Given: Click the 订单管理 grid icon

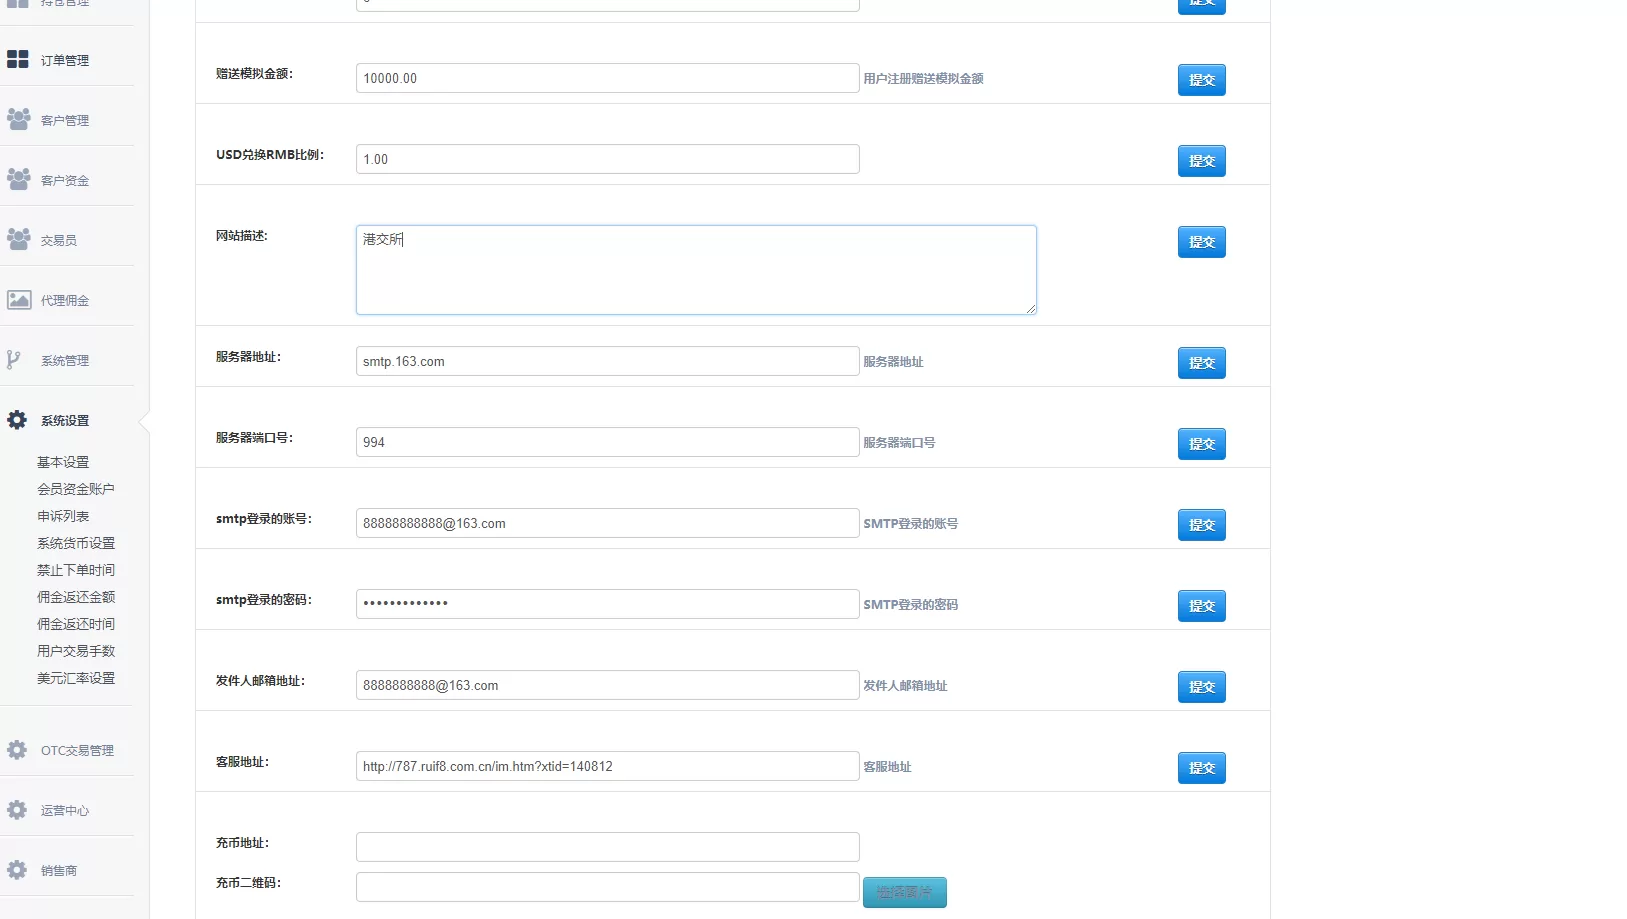Looking at the screenshot, I should click(x=18, y=60).
